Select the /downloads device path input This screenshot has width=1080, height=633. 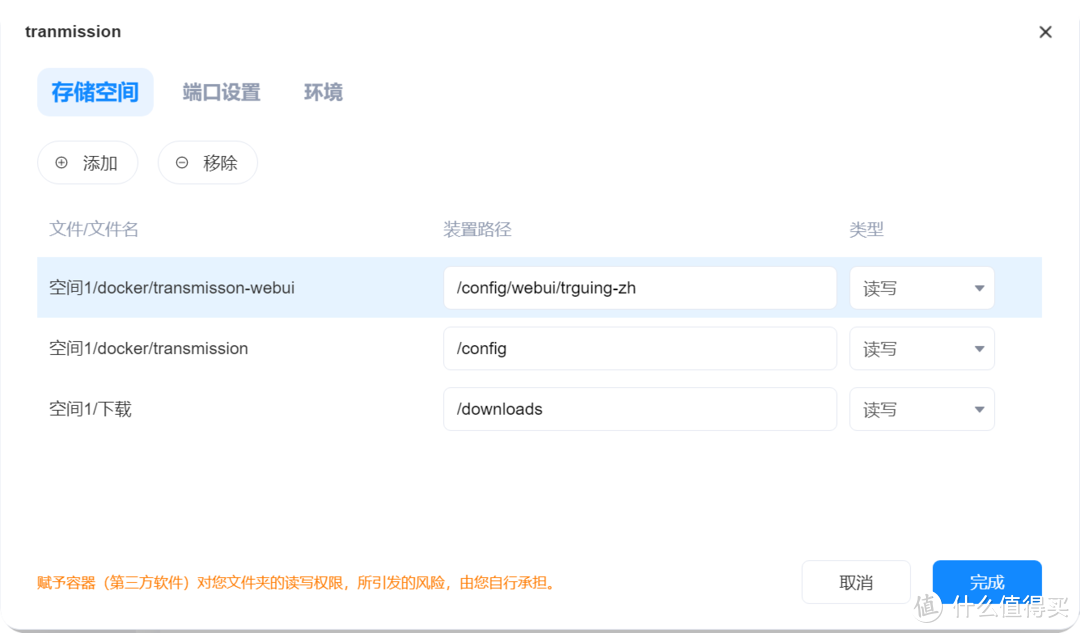point(640,408)
